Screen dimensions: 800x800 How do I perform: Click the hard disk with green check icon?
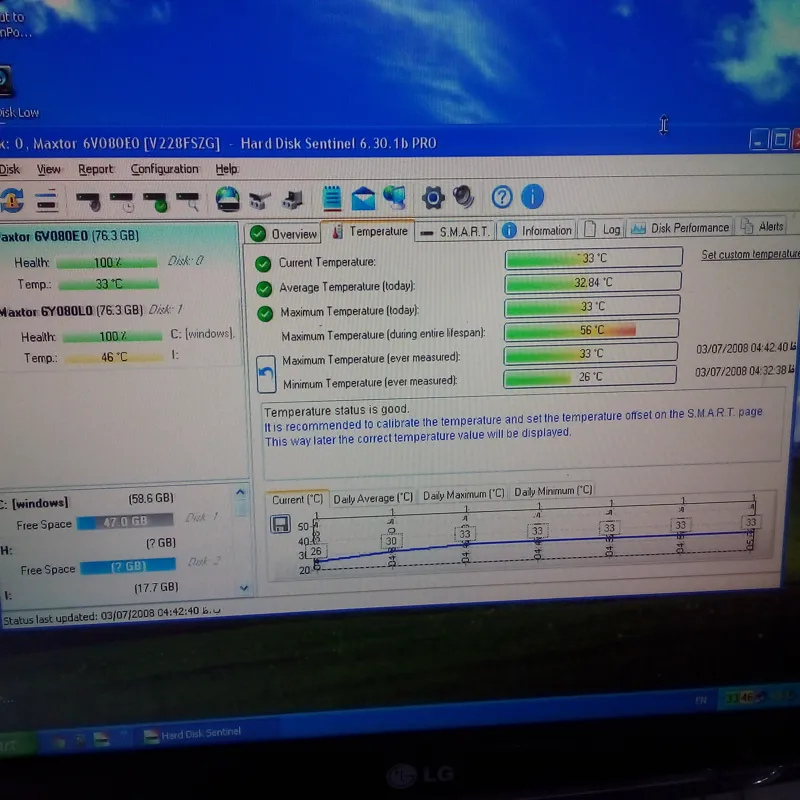(155, 202)
